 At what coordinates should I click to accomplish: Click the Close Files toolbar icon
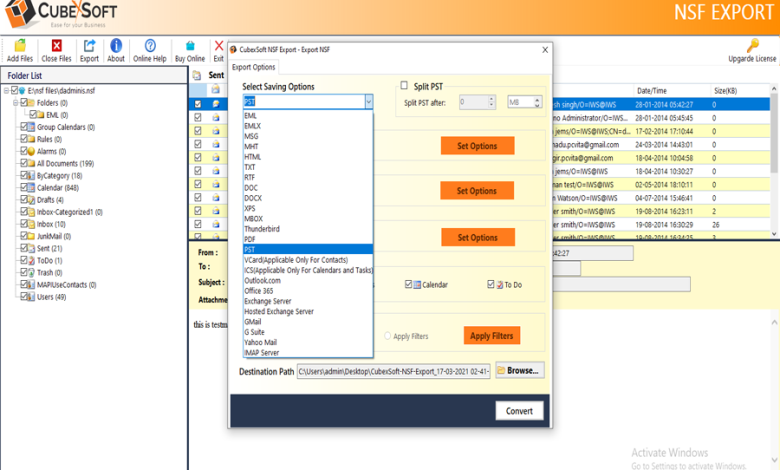(x=57, y=46)
